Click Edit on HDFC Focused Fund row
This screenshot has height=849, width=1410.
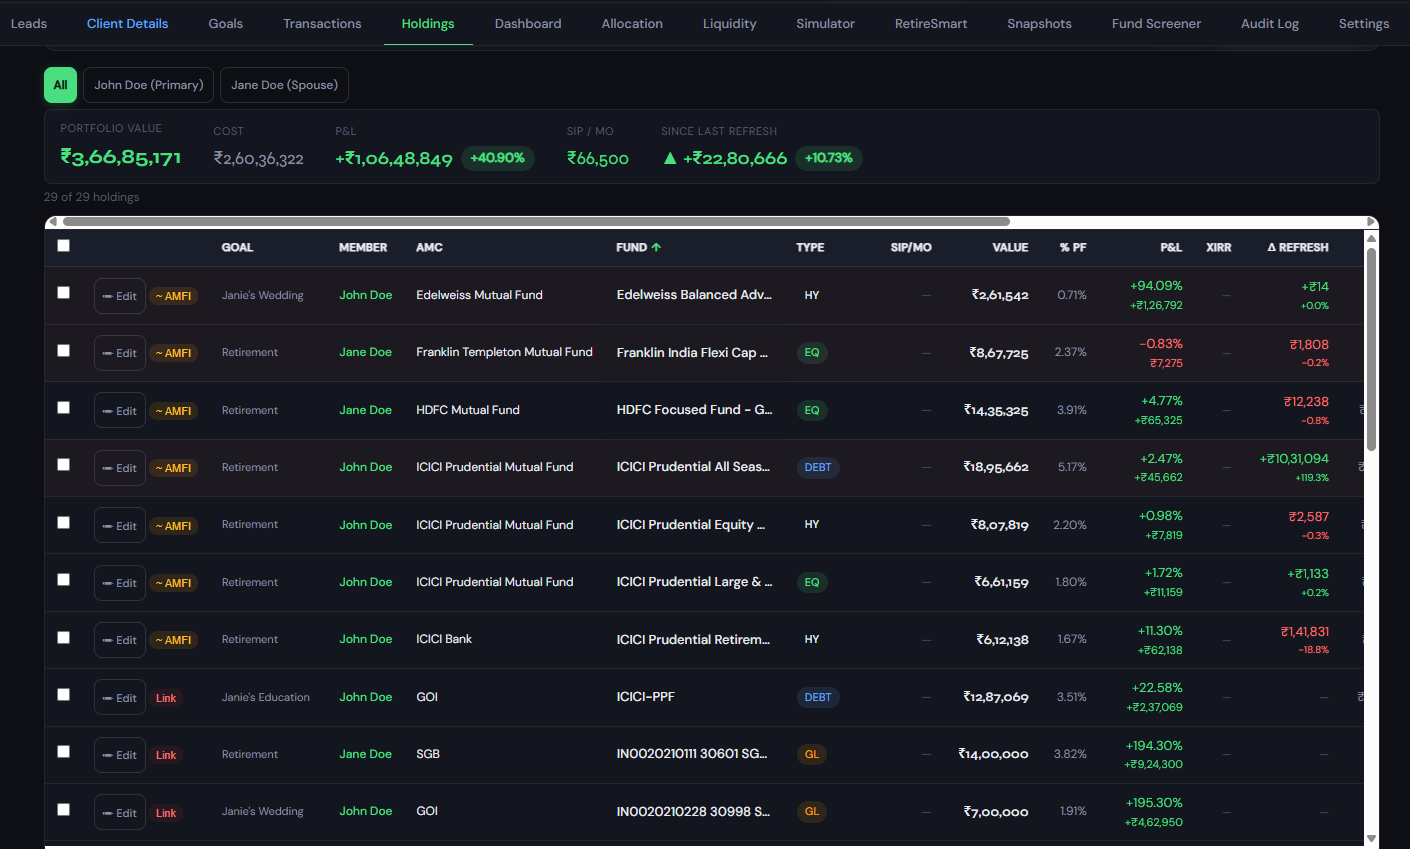(120, 411)
